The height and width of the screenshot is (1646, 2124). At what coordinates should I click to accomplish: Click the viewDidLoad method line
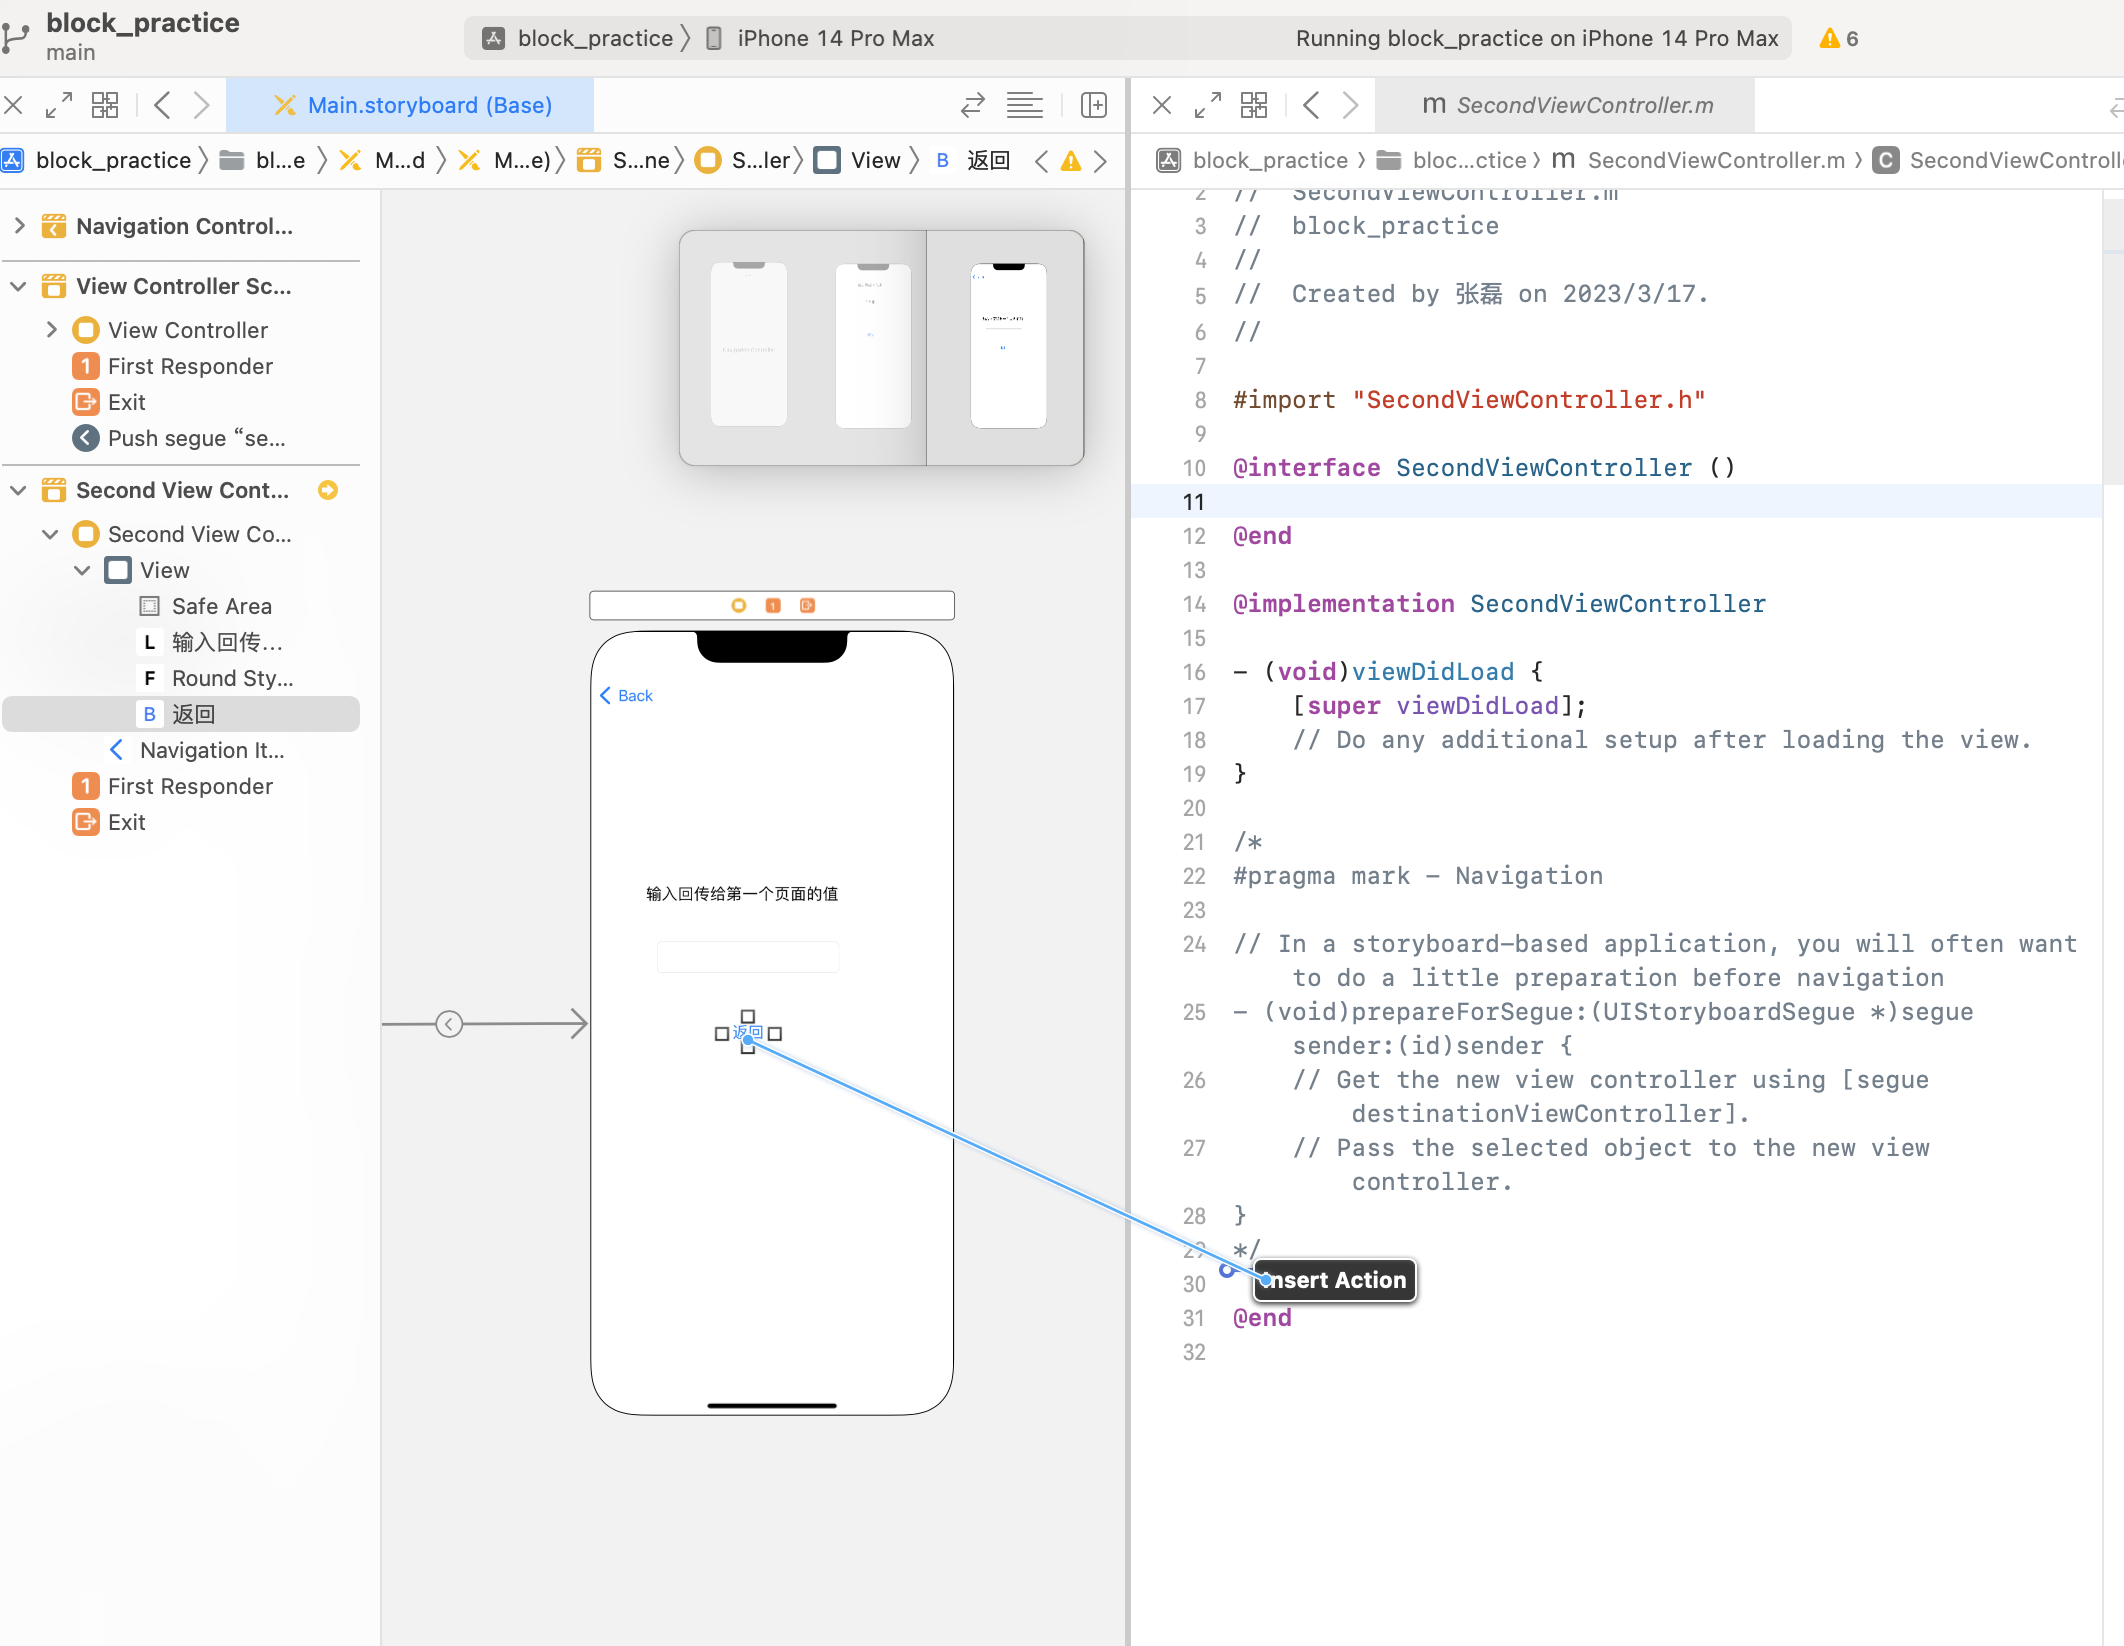(1387, 671)
